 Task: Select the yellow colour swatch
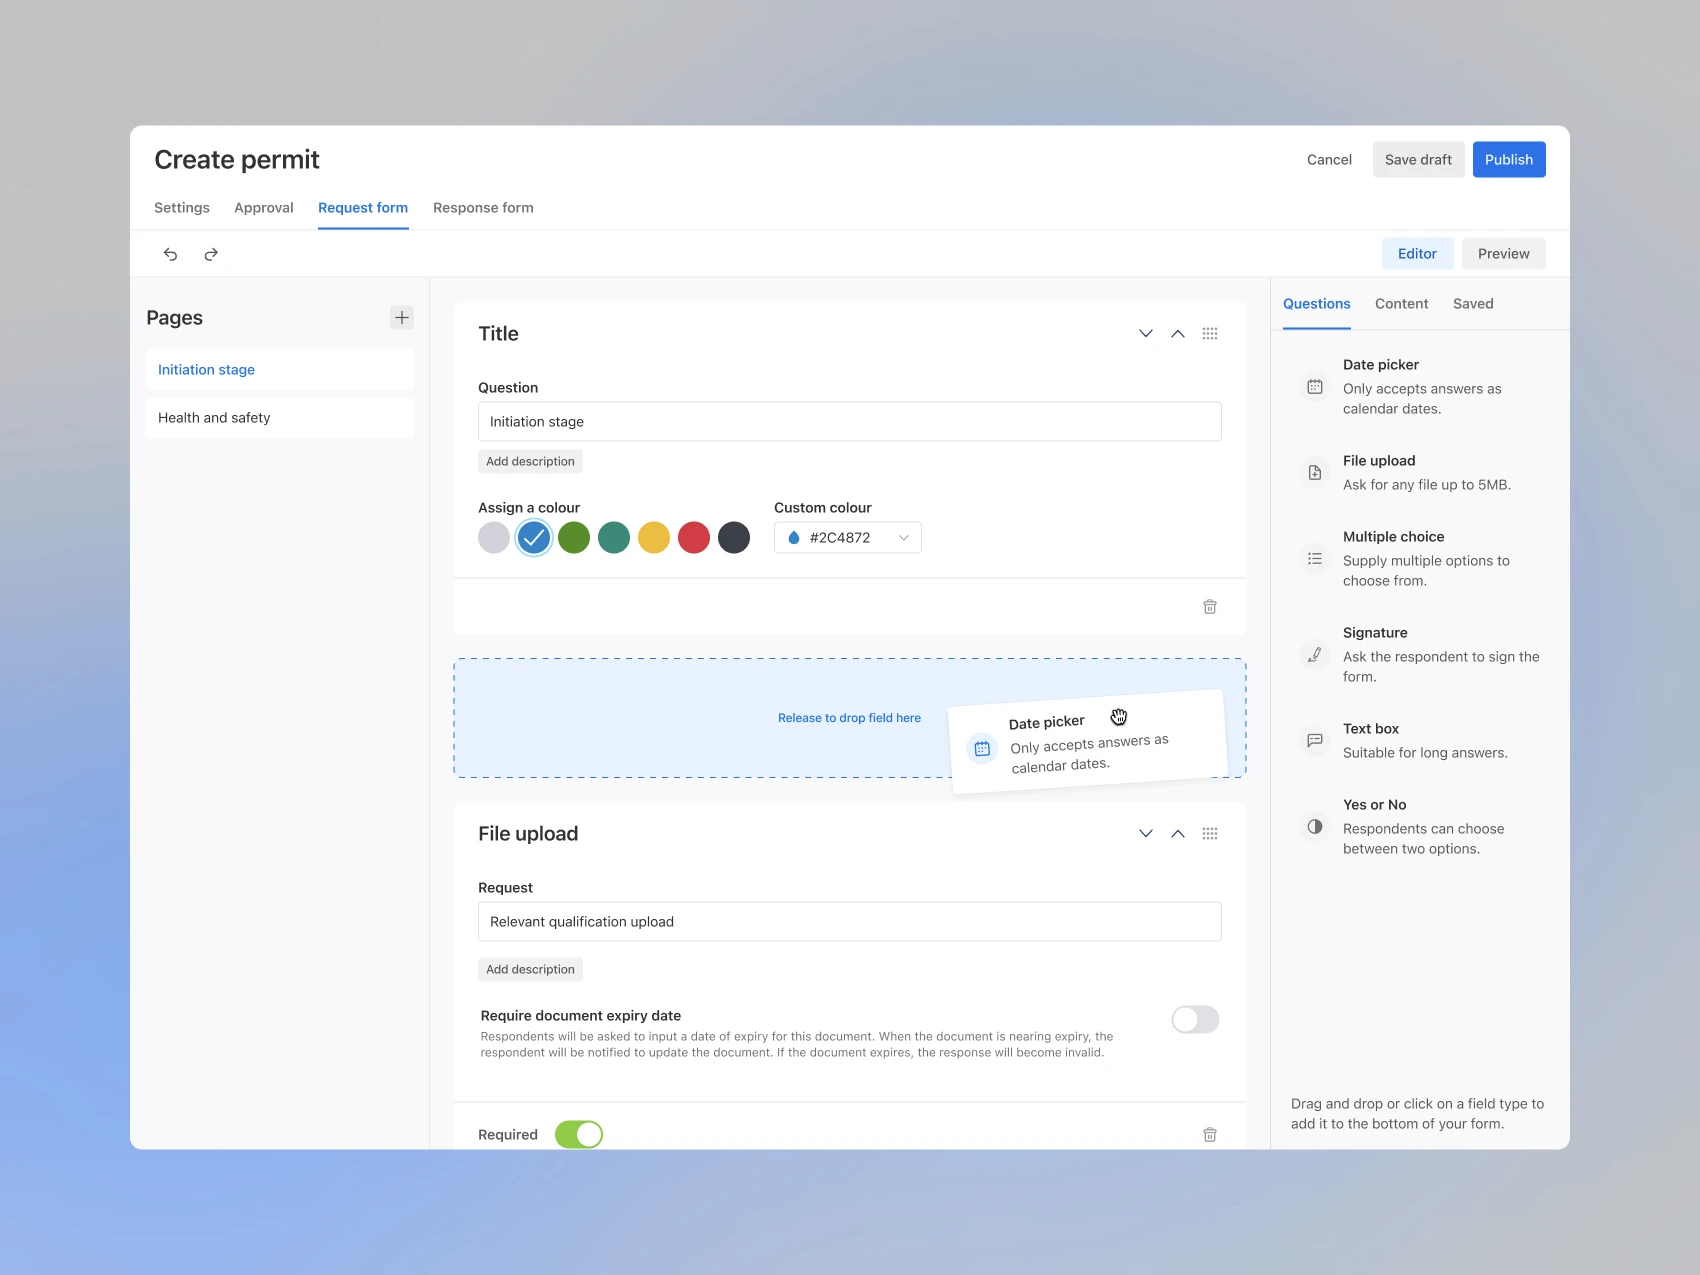click(x=654, y=537)
